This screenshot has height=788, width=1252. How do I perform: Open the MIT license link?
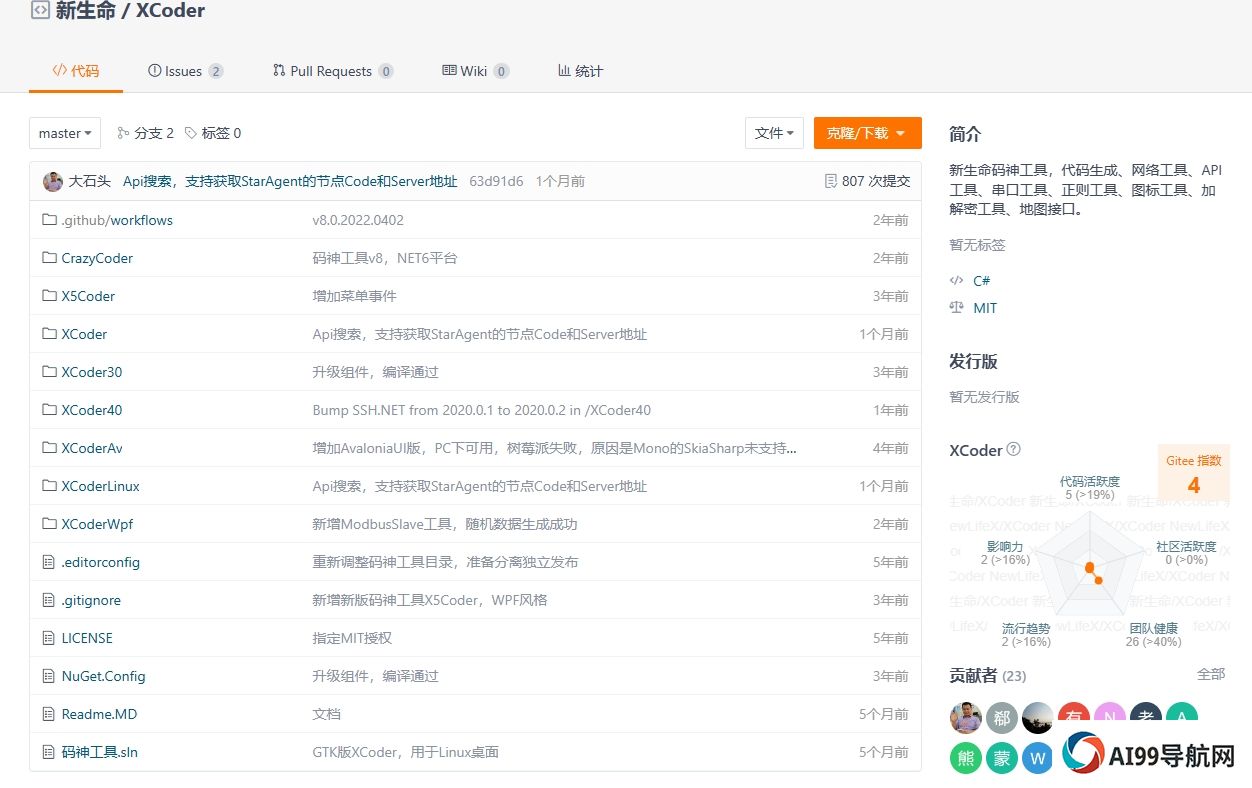point(985,308)
